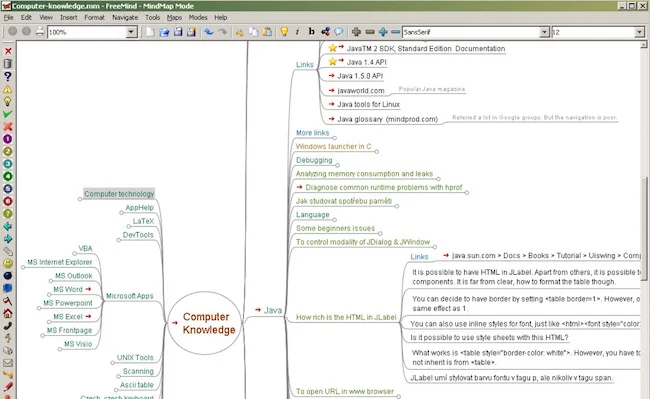This screenshot has height=399, width=650.
Task: Add the Priority 1 purple icon
Action: [7, 139]
